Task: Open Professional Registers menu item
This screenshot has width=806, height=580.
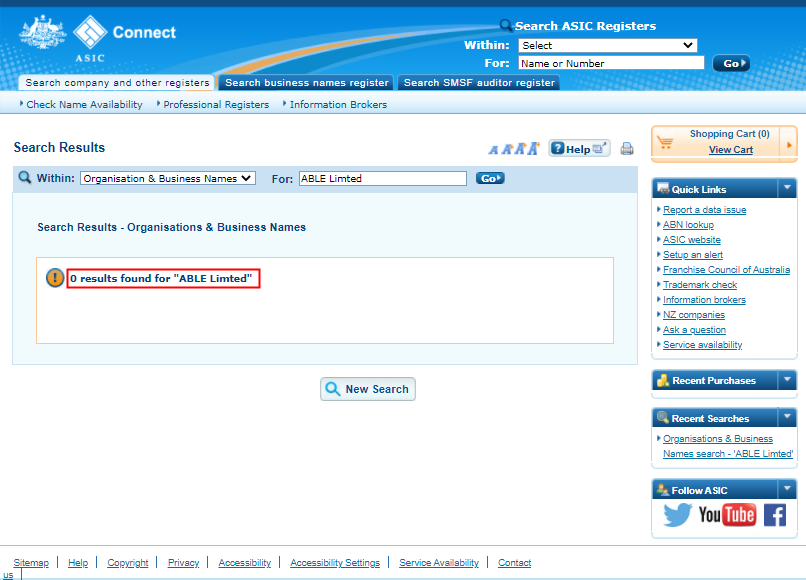Action: tap(216, 104)
